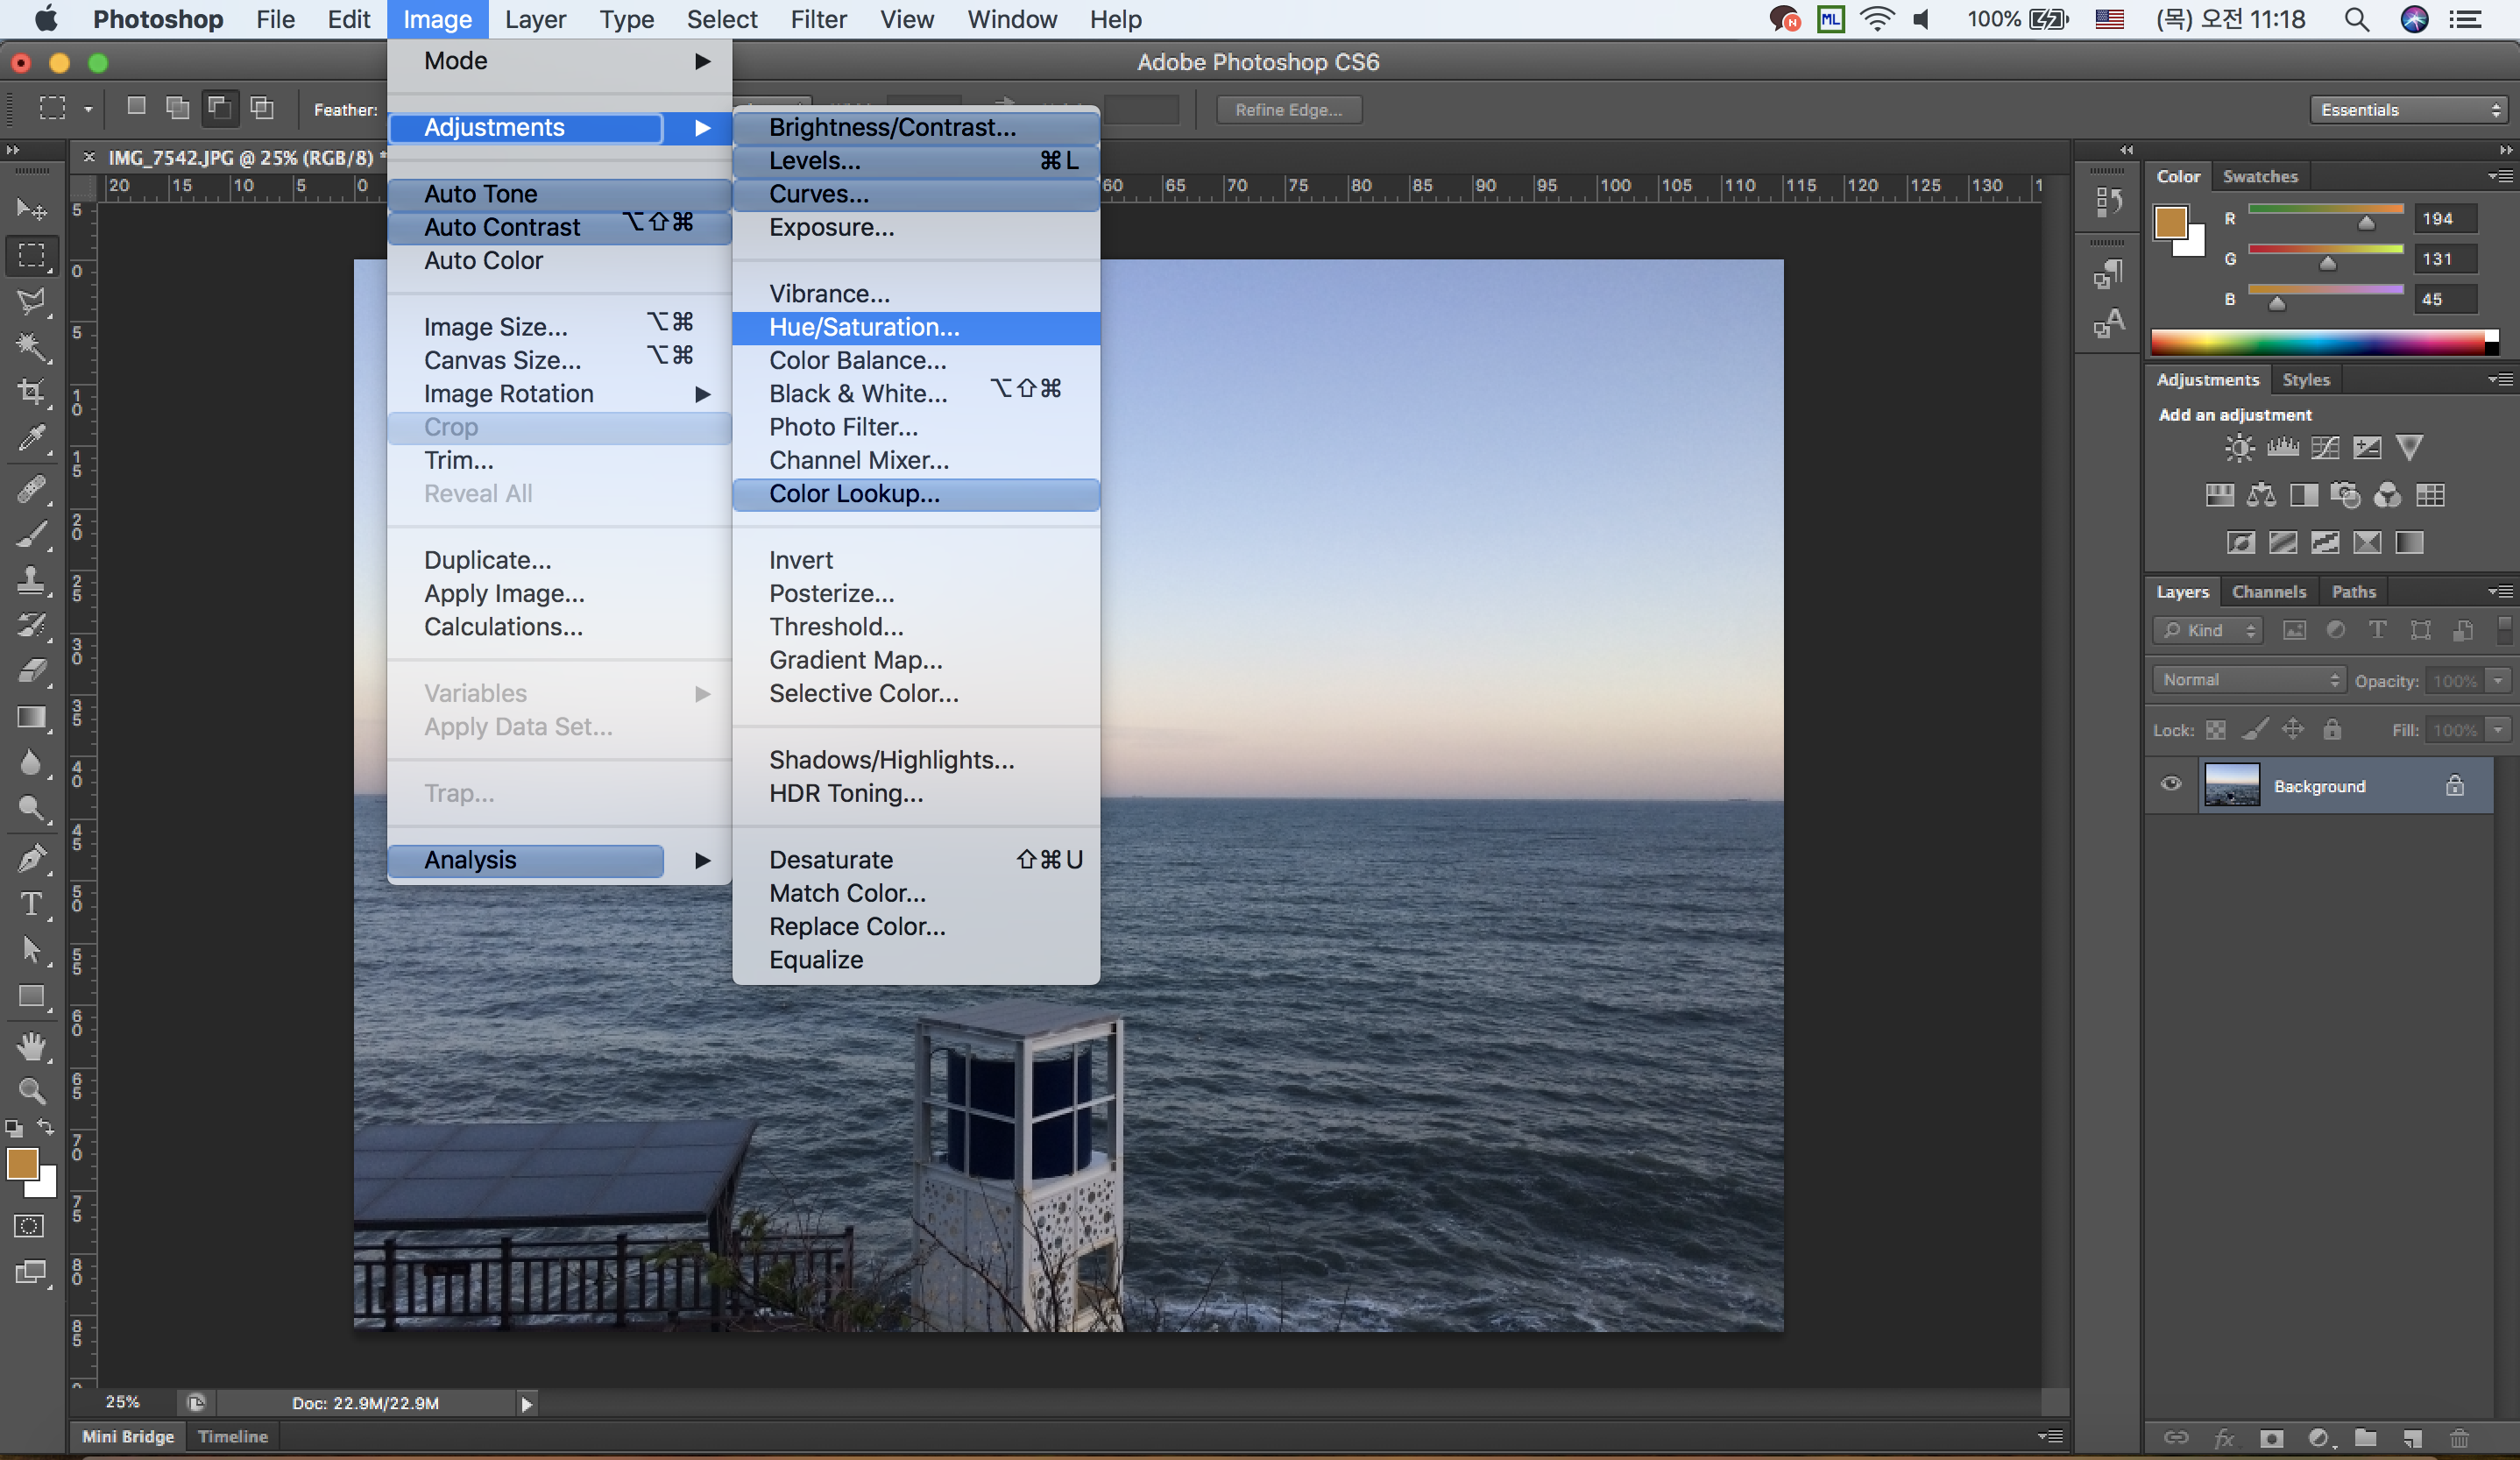Screen dimensions: 2520x1460
Task: Add a Curves adjustment from panel icon
Action: 2325,448
